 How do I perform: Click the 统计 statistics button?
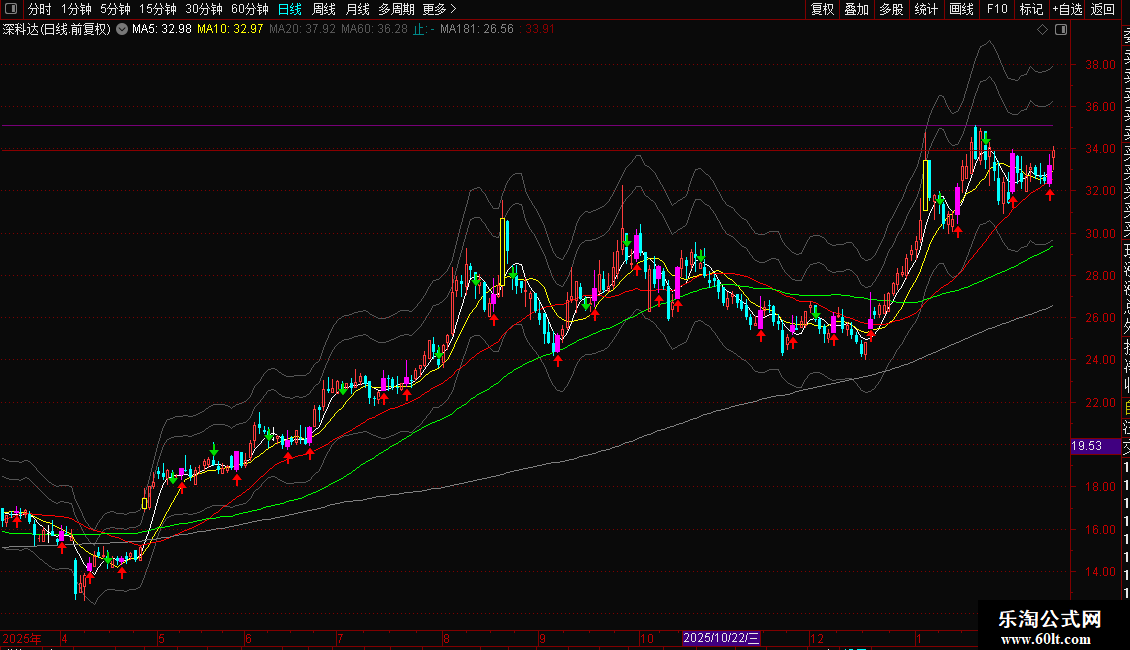click(x=926, y=9)
